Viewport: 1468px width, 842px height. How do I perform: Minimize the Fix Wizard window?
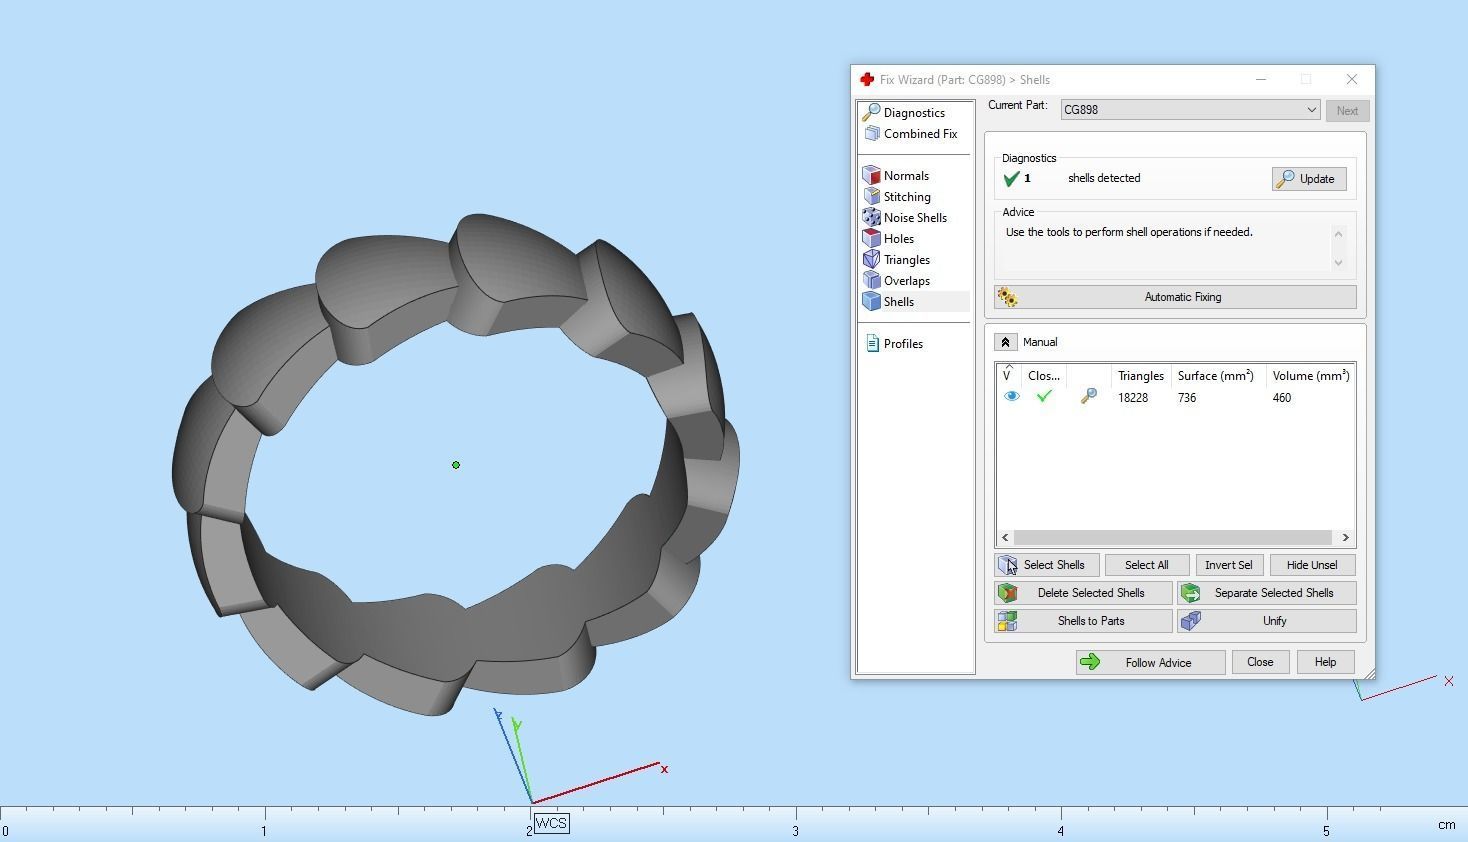tap(1261, 80)
